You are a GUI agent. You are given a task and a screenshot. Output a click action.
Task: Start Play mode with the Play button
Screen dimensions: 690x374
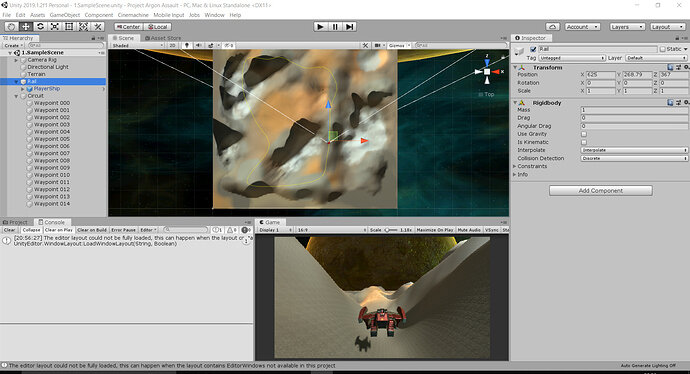(320, 27)
